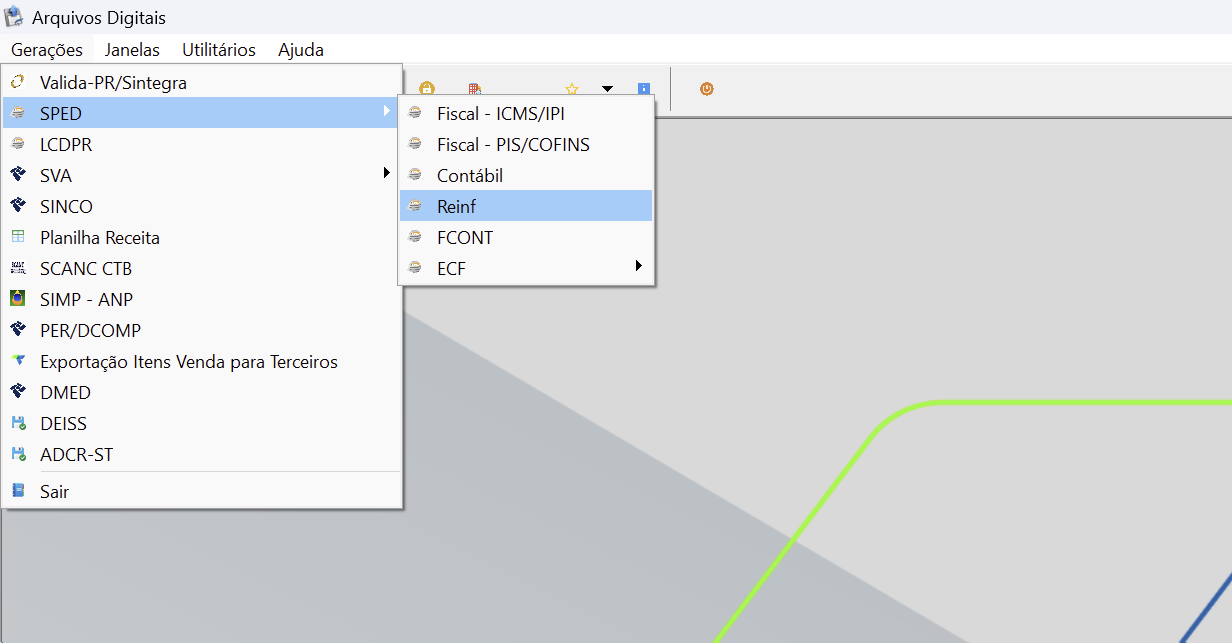Click the save disk icon beside DEISS

coord(17,423)
